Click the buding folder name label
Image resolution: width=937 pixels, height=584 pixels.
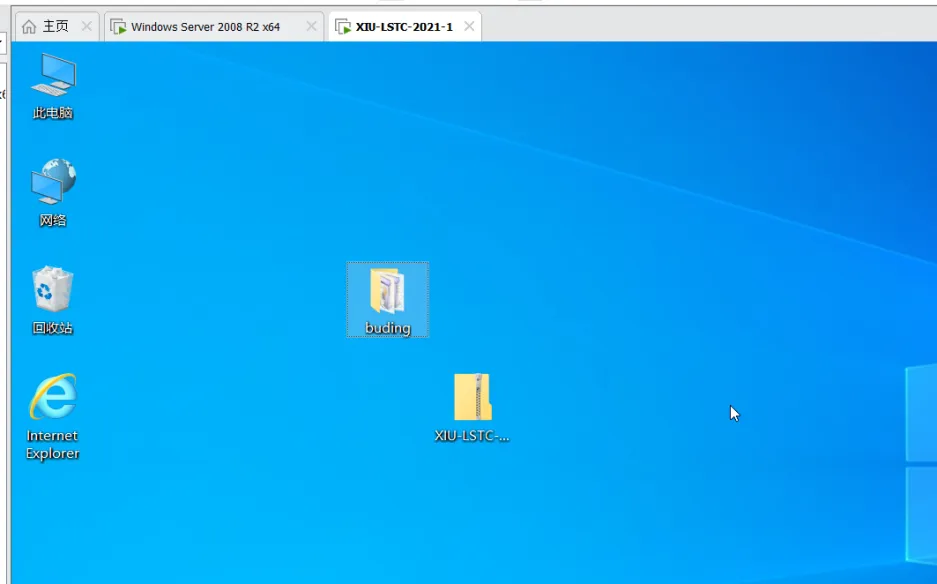click(x=388, y=328)
